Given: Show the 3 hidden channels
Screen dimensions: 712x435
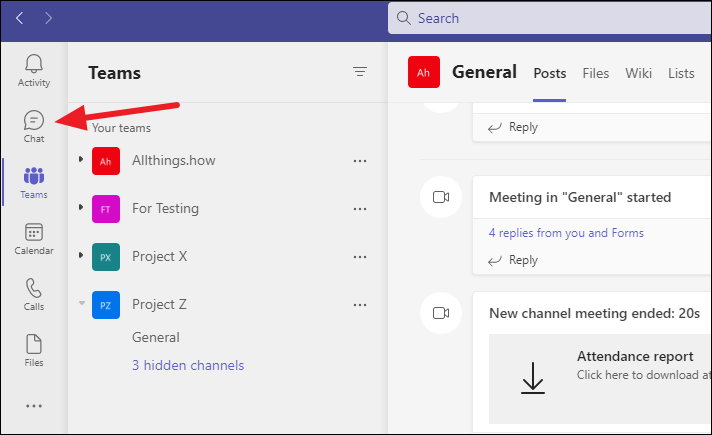Looking at the screenshot, I should point(188,365).
